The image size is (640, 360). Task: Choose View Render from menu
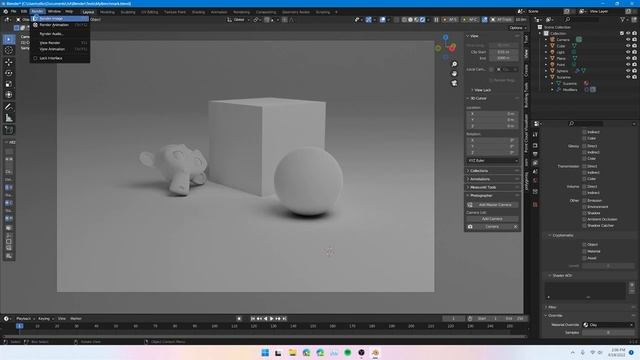pyautogui.click(x=60, y=42)
